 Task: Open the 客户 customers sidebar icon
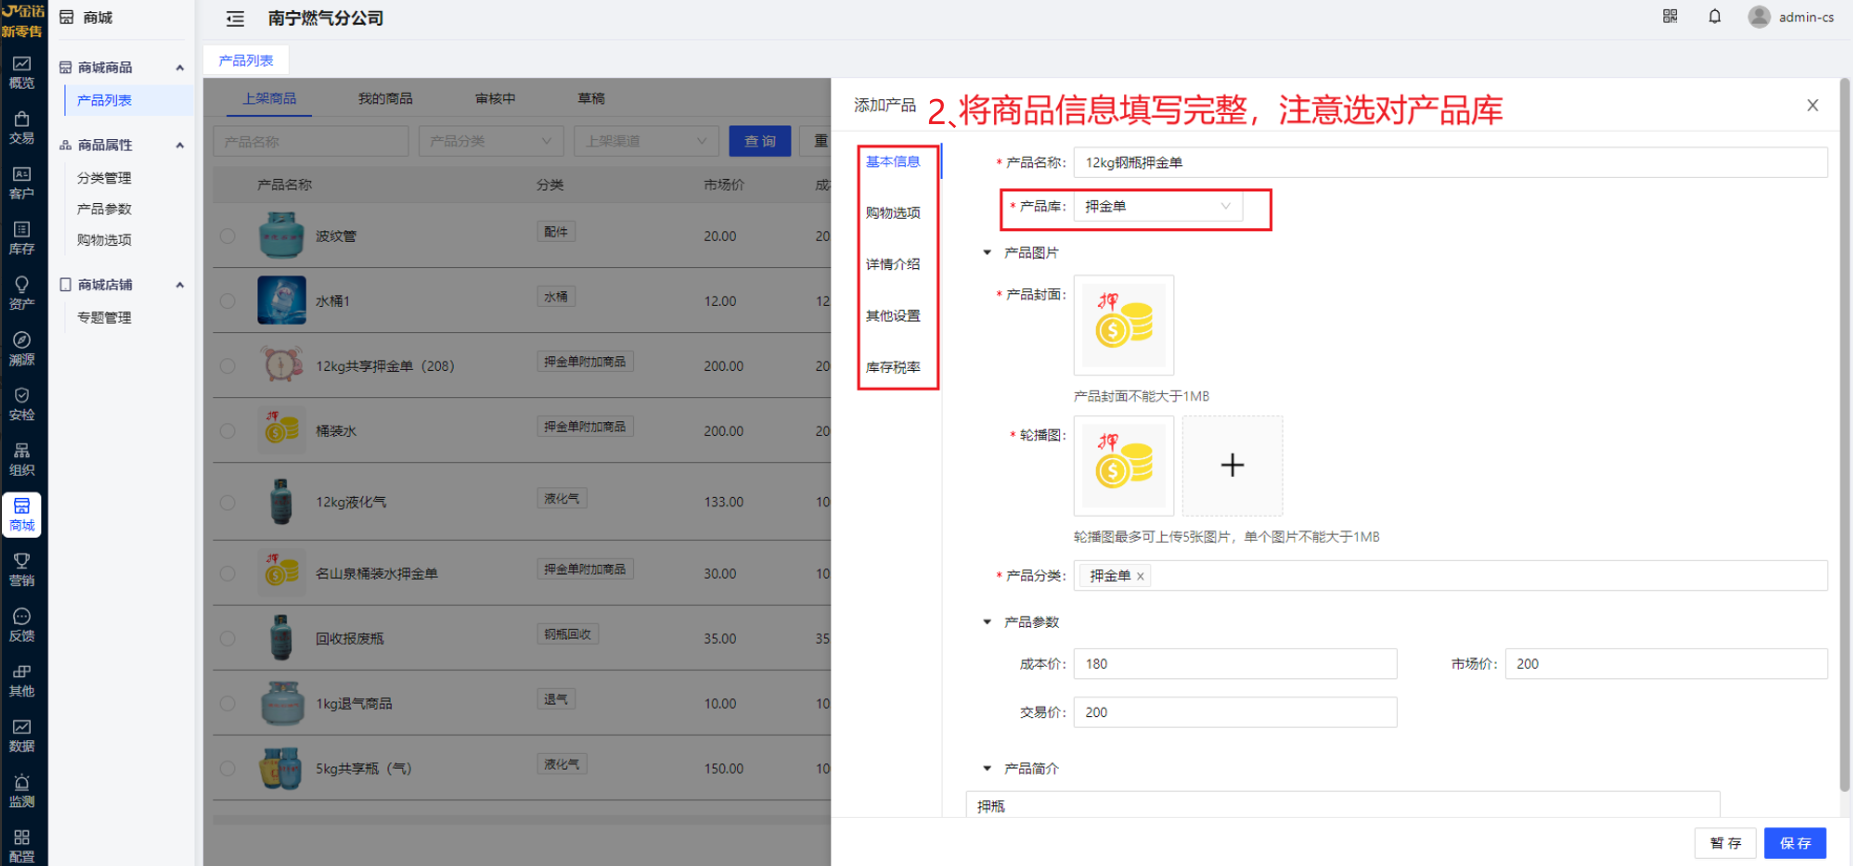(22, 183)
